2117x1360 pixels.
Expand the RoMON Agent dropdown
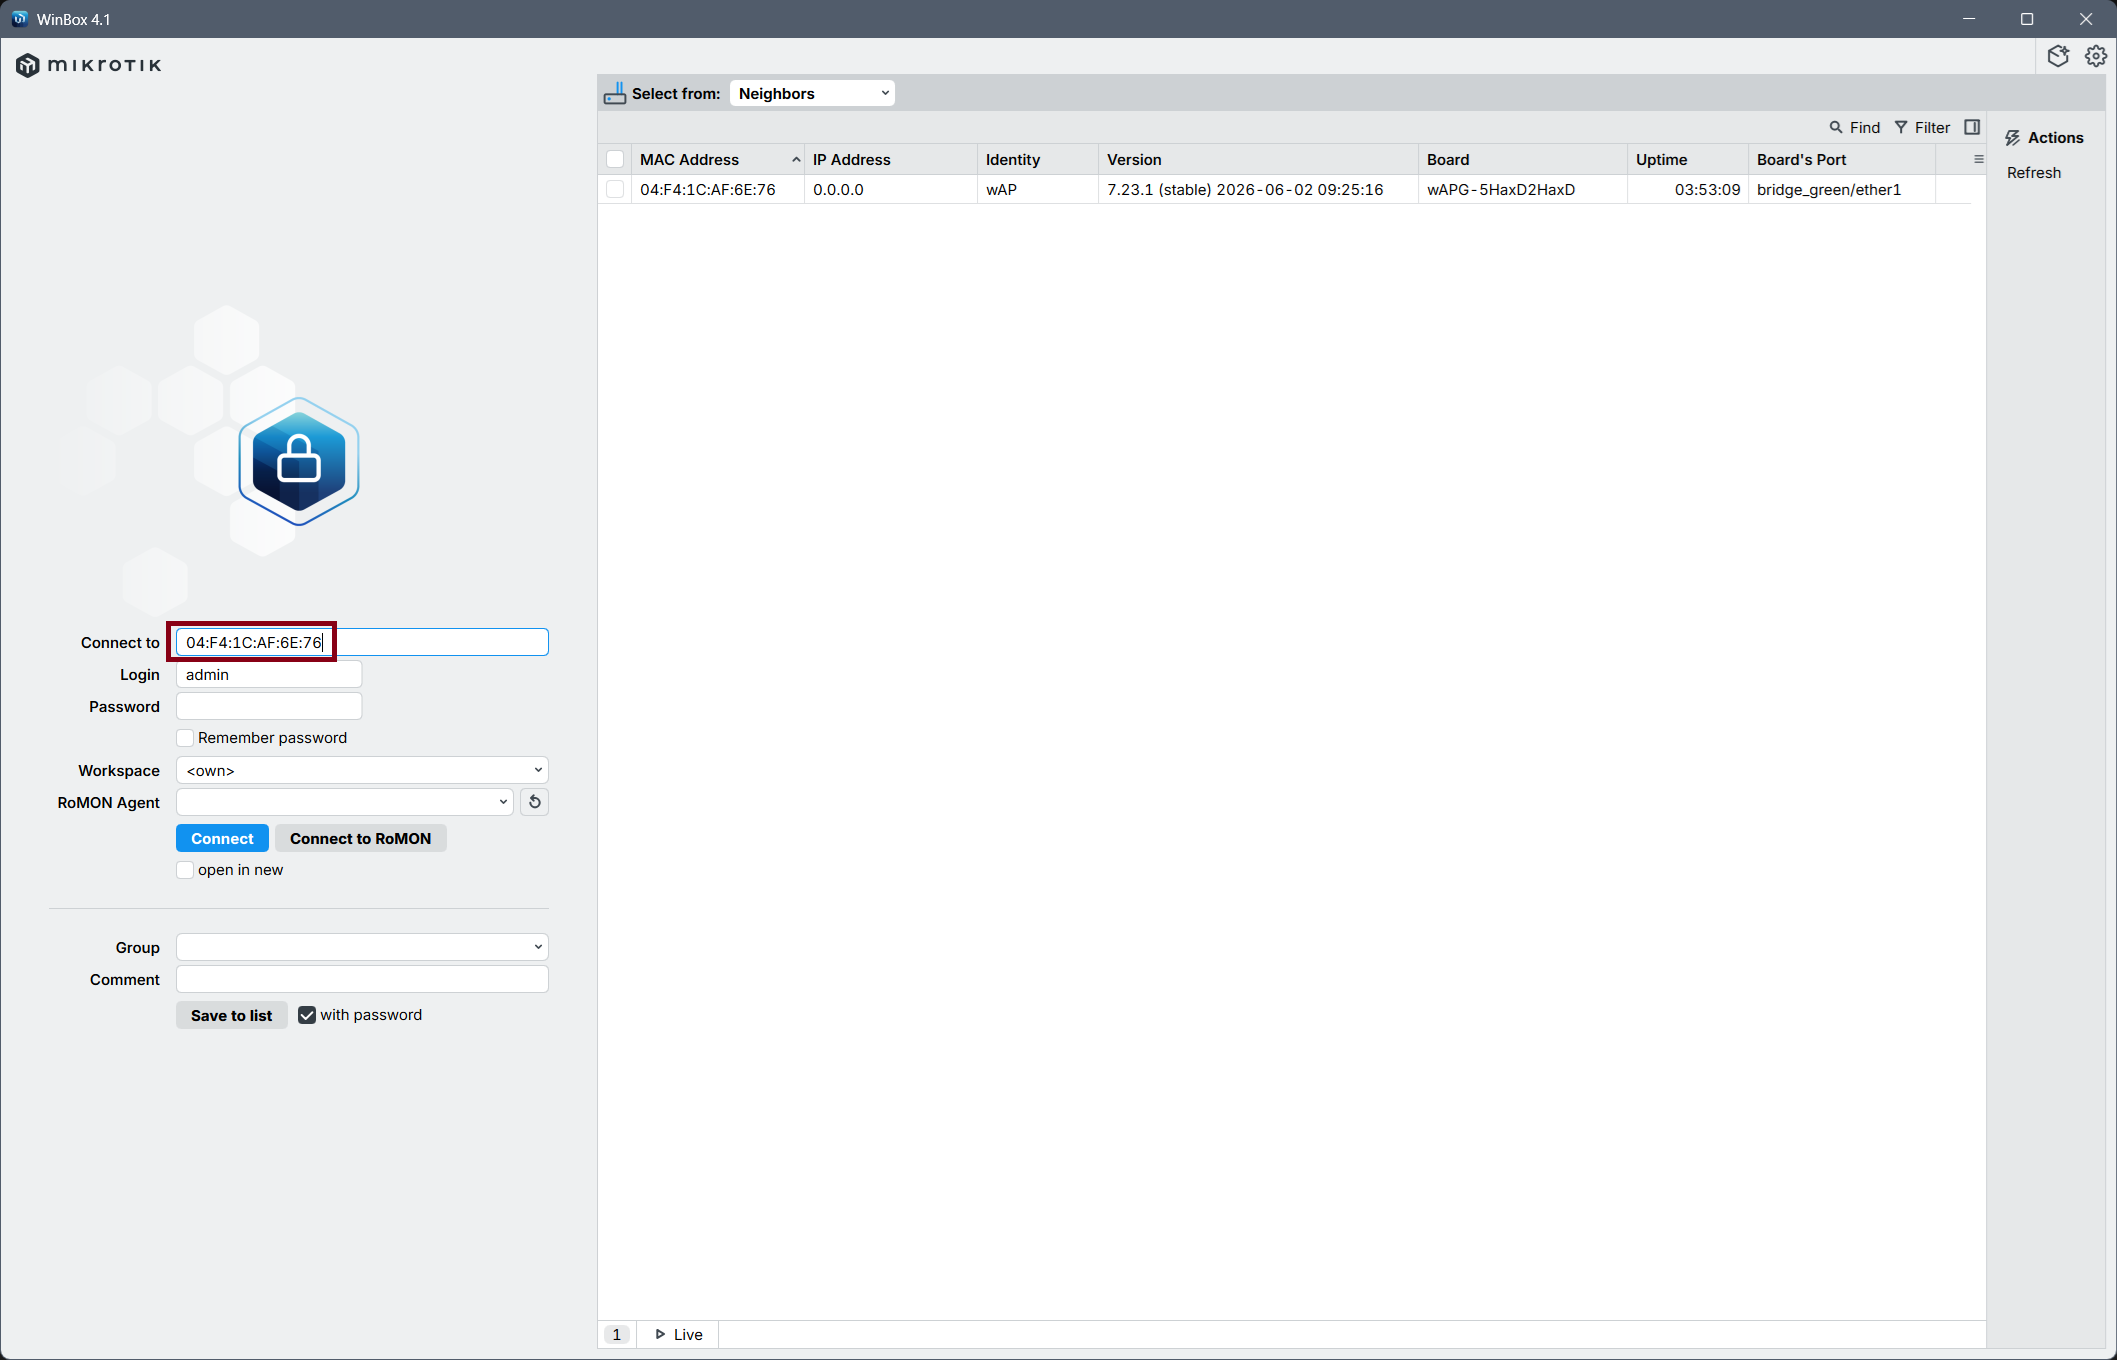click(x=344, y=802)
